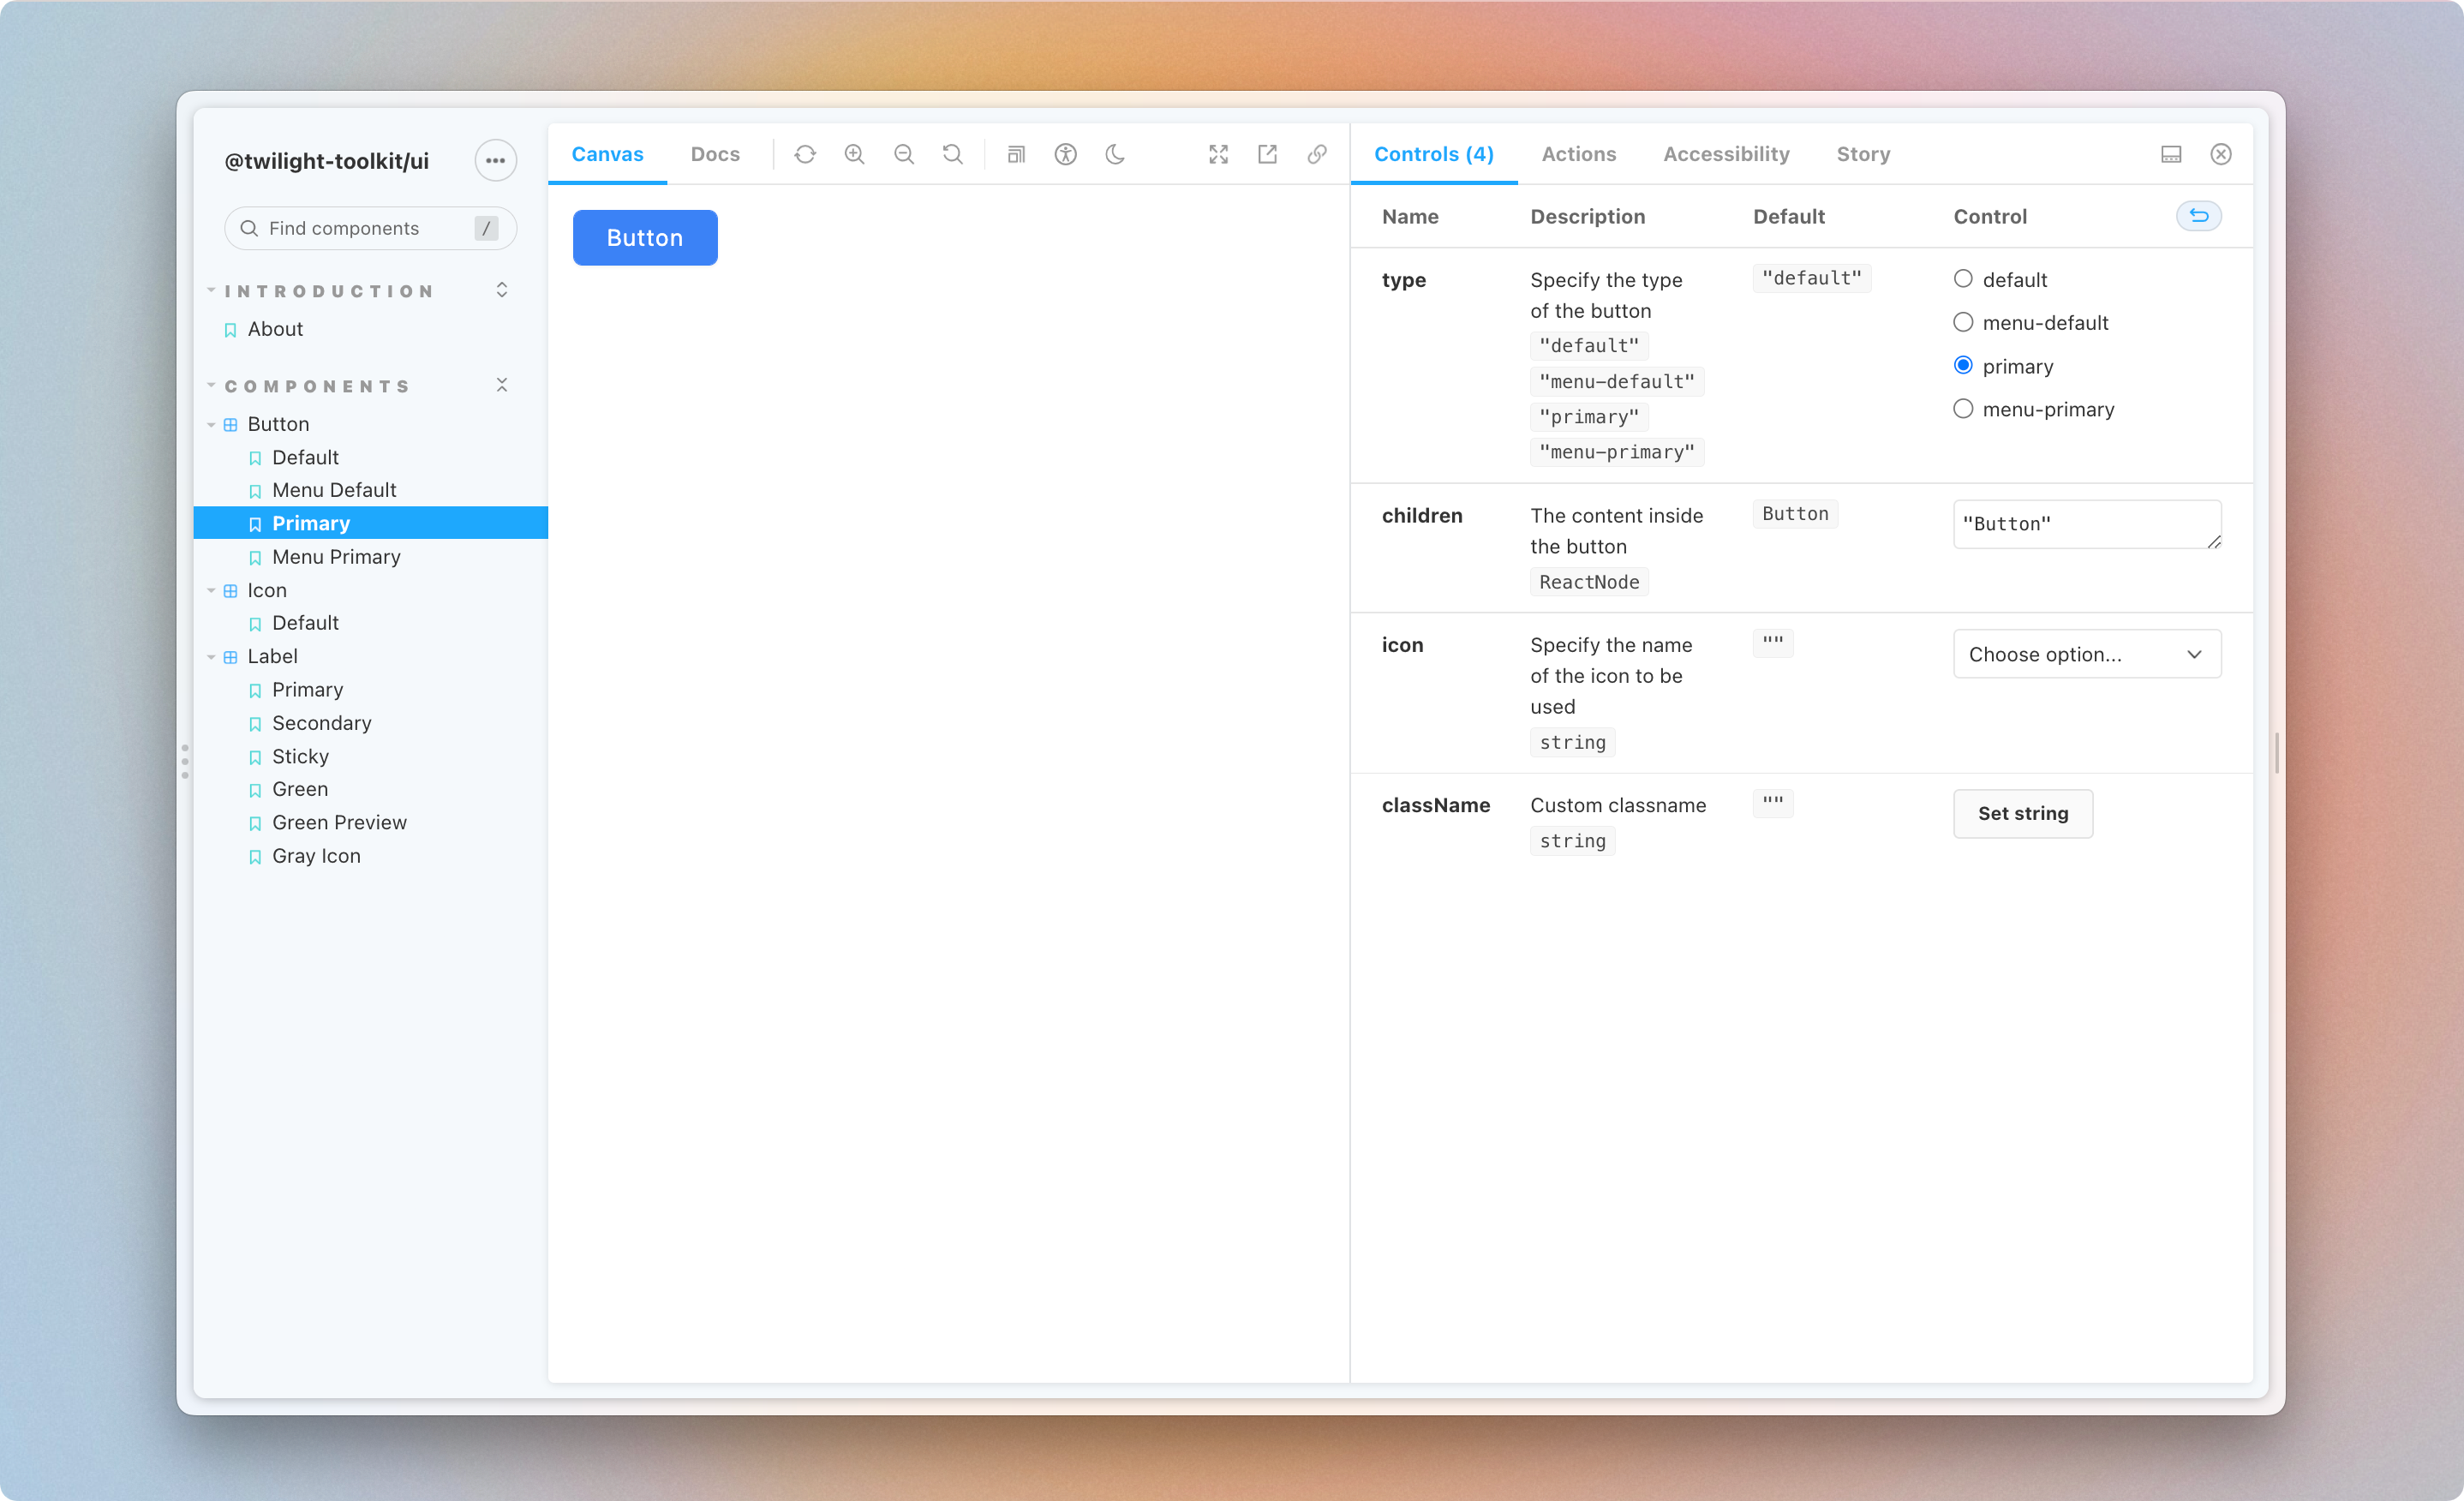Click the blue Button preview
Viewport: 2464px width, 1501px height.
point(645,238)
